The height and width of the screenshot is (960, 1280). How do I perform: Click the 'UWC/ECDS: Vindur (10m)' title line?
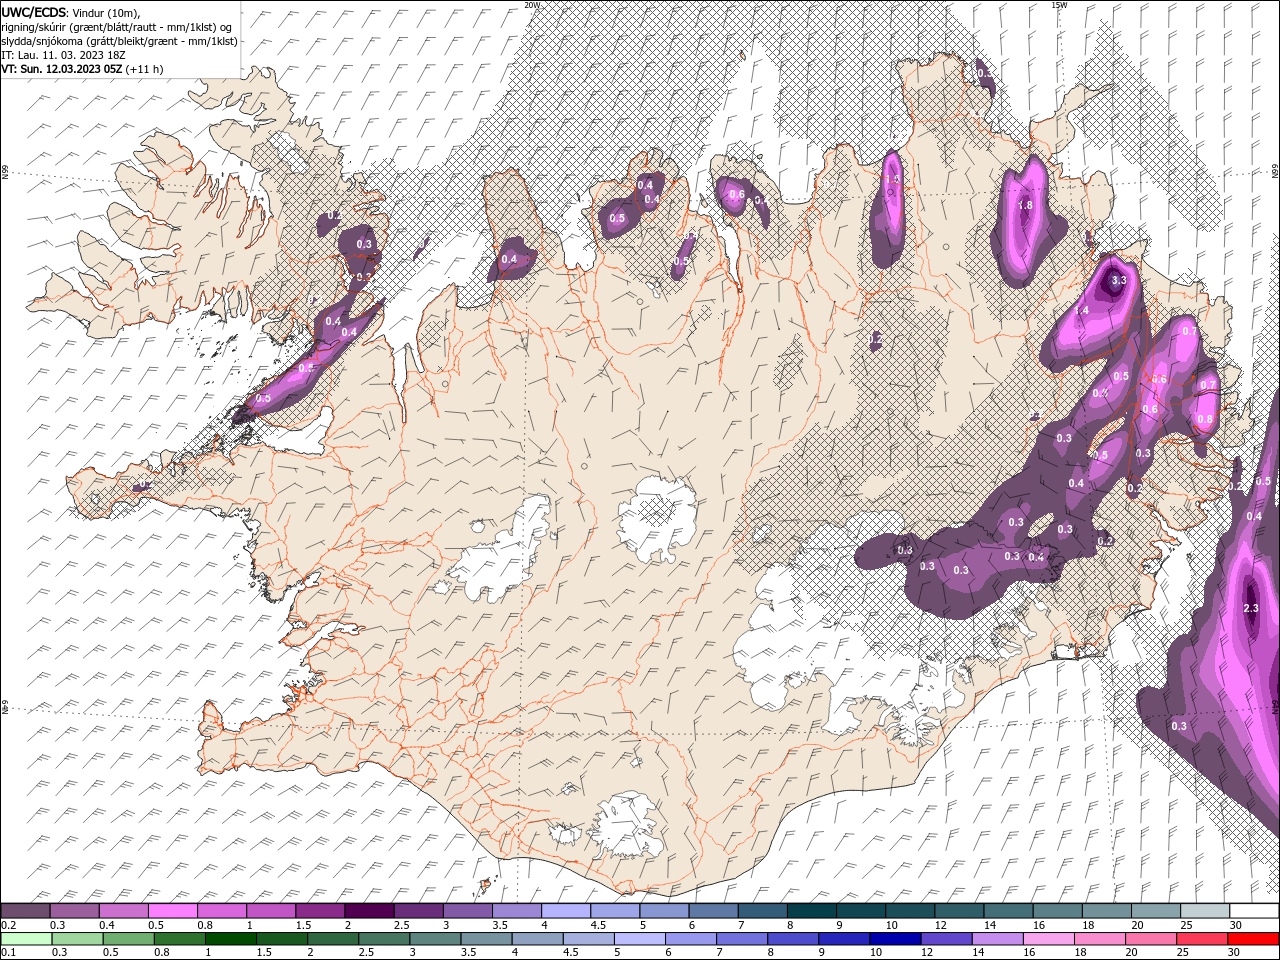coord(71,12)
